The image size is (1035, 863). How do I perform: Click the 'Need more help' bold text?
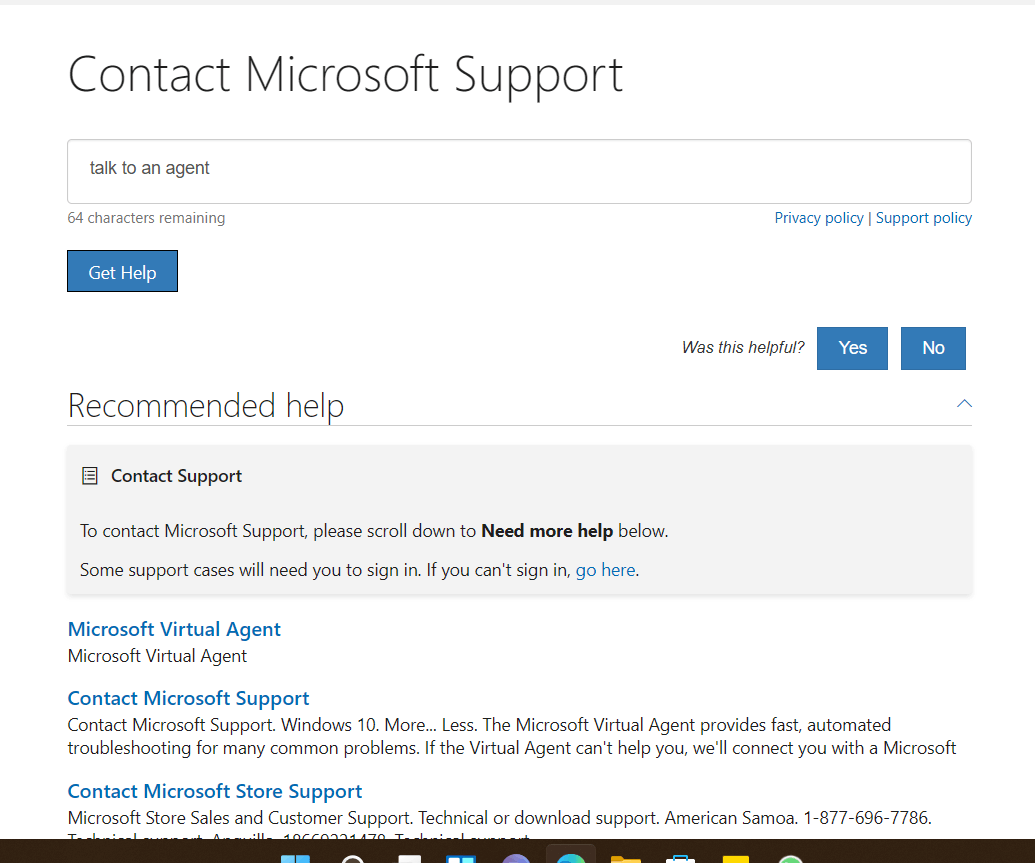[x=547, y=531]
